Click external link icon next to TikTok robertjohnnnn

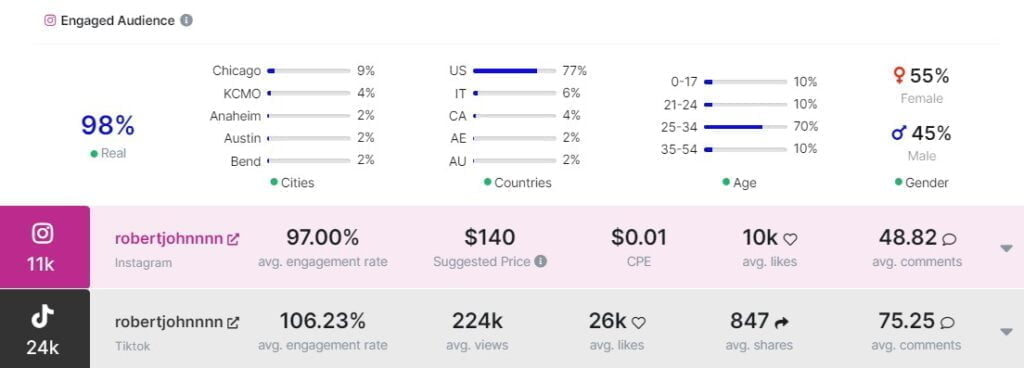[232, 322]
